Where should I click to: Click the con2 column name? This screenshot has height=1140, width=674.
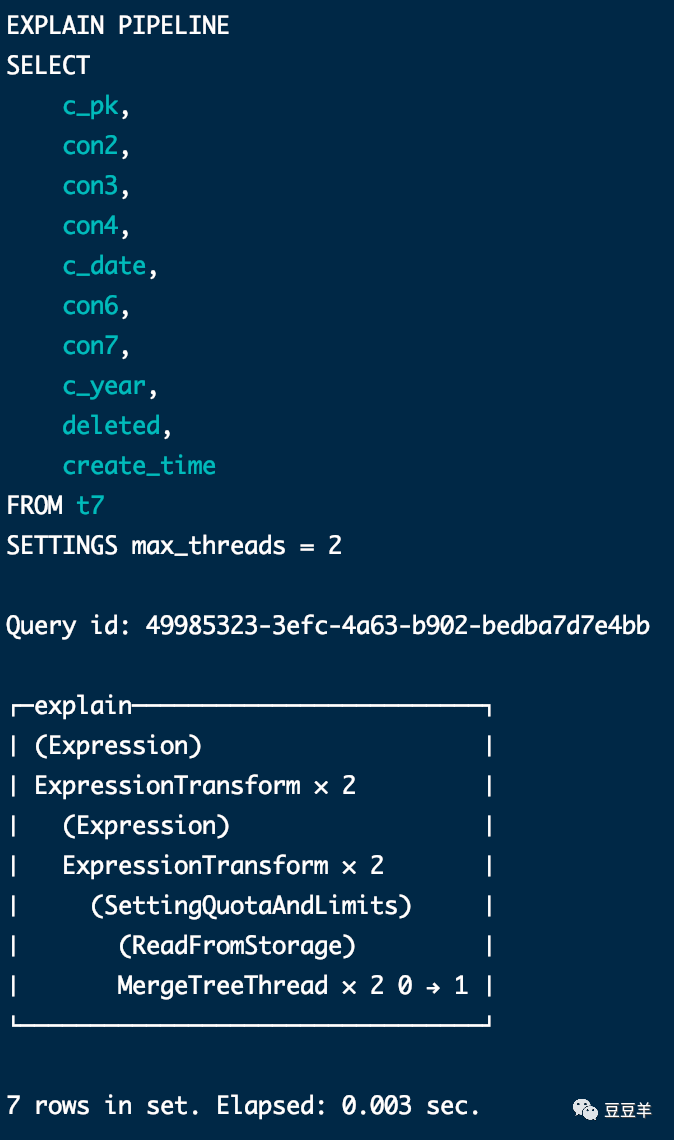coord(91,146)
